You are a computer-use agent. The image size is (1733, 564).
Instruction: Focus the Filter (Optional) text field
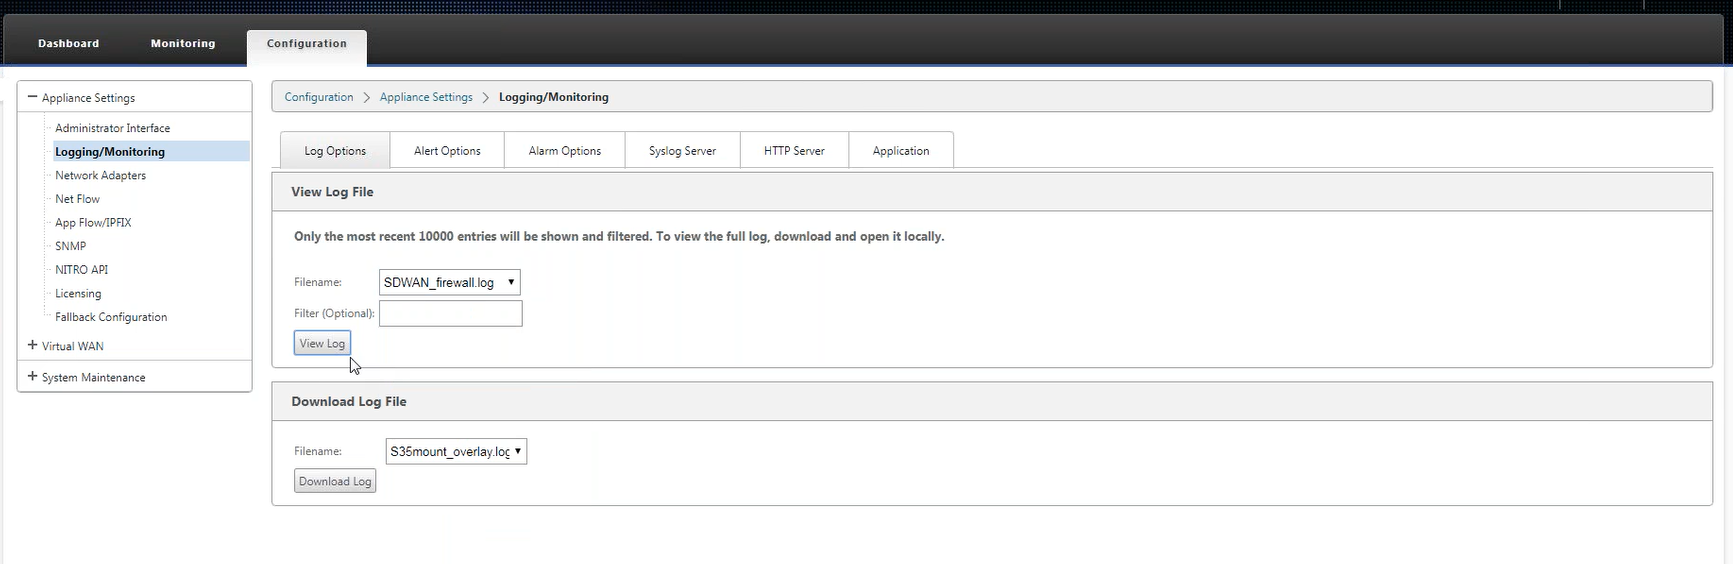tap(450, 313)
